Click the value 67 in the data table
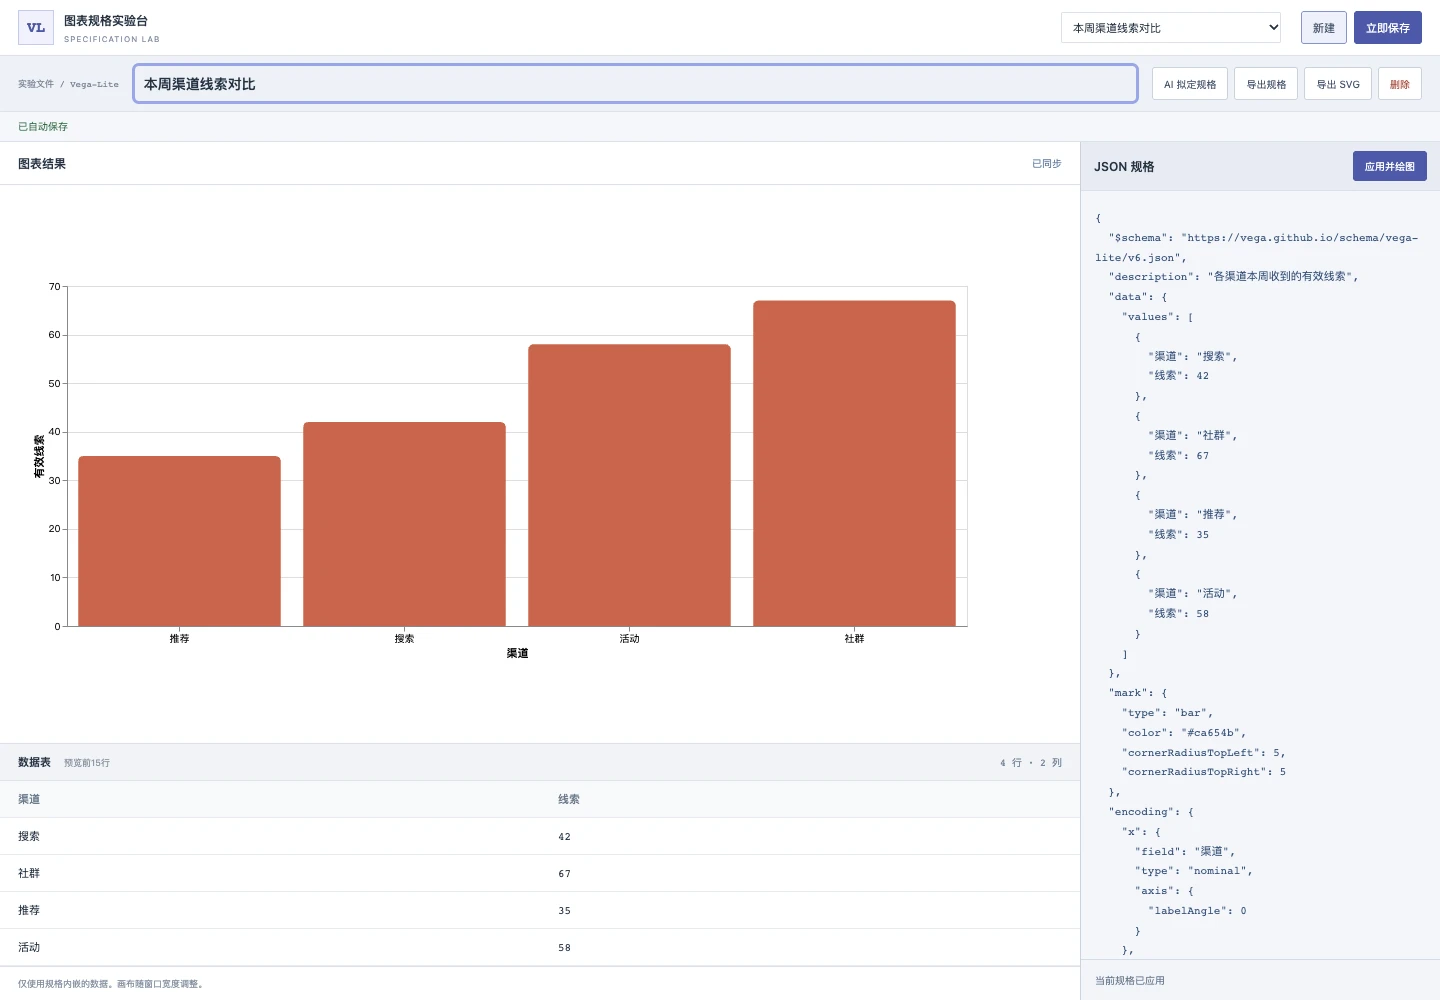The height and width of the screenshot is (1000, 1440). point(565,874)
